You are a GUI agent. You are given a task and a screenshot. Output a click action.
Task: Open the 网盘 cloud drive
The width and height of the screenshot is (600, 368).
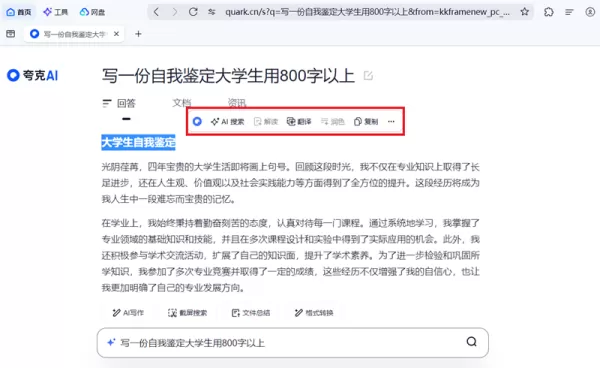92,12
